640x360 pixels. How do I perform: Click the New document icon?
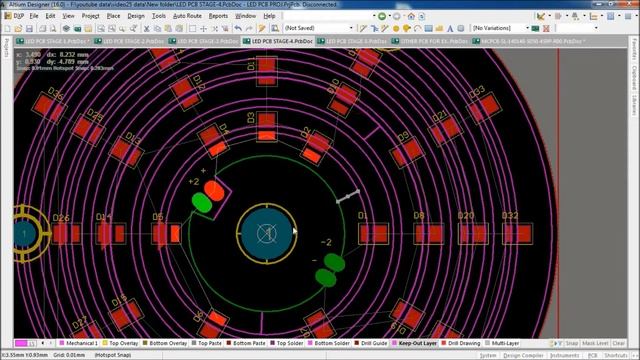[x=7, y=29]
